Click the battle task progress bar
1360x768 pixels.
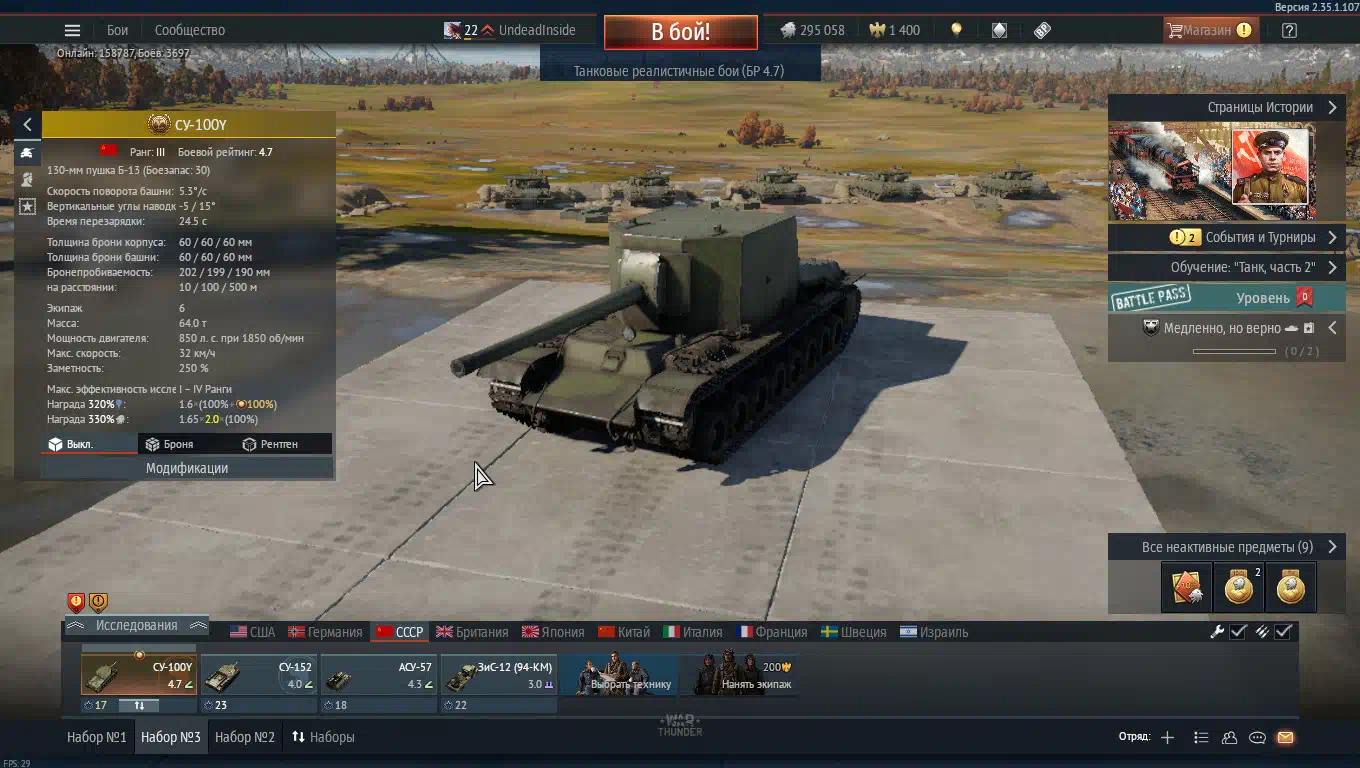1234,351
